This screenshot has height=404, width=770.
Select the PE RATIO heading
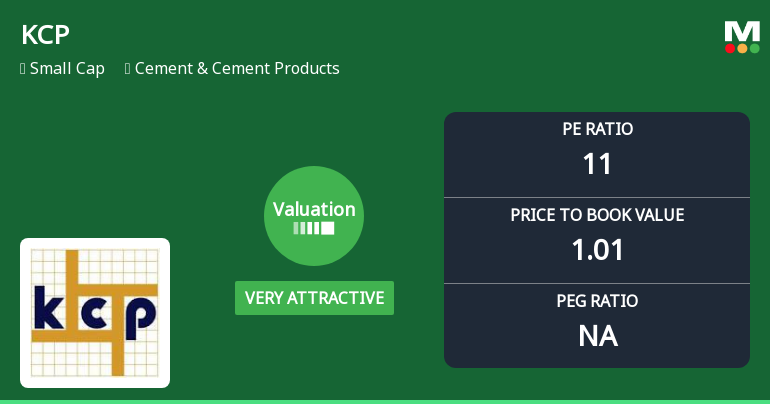click(x=597, y=129)
